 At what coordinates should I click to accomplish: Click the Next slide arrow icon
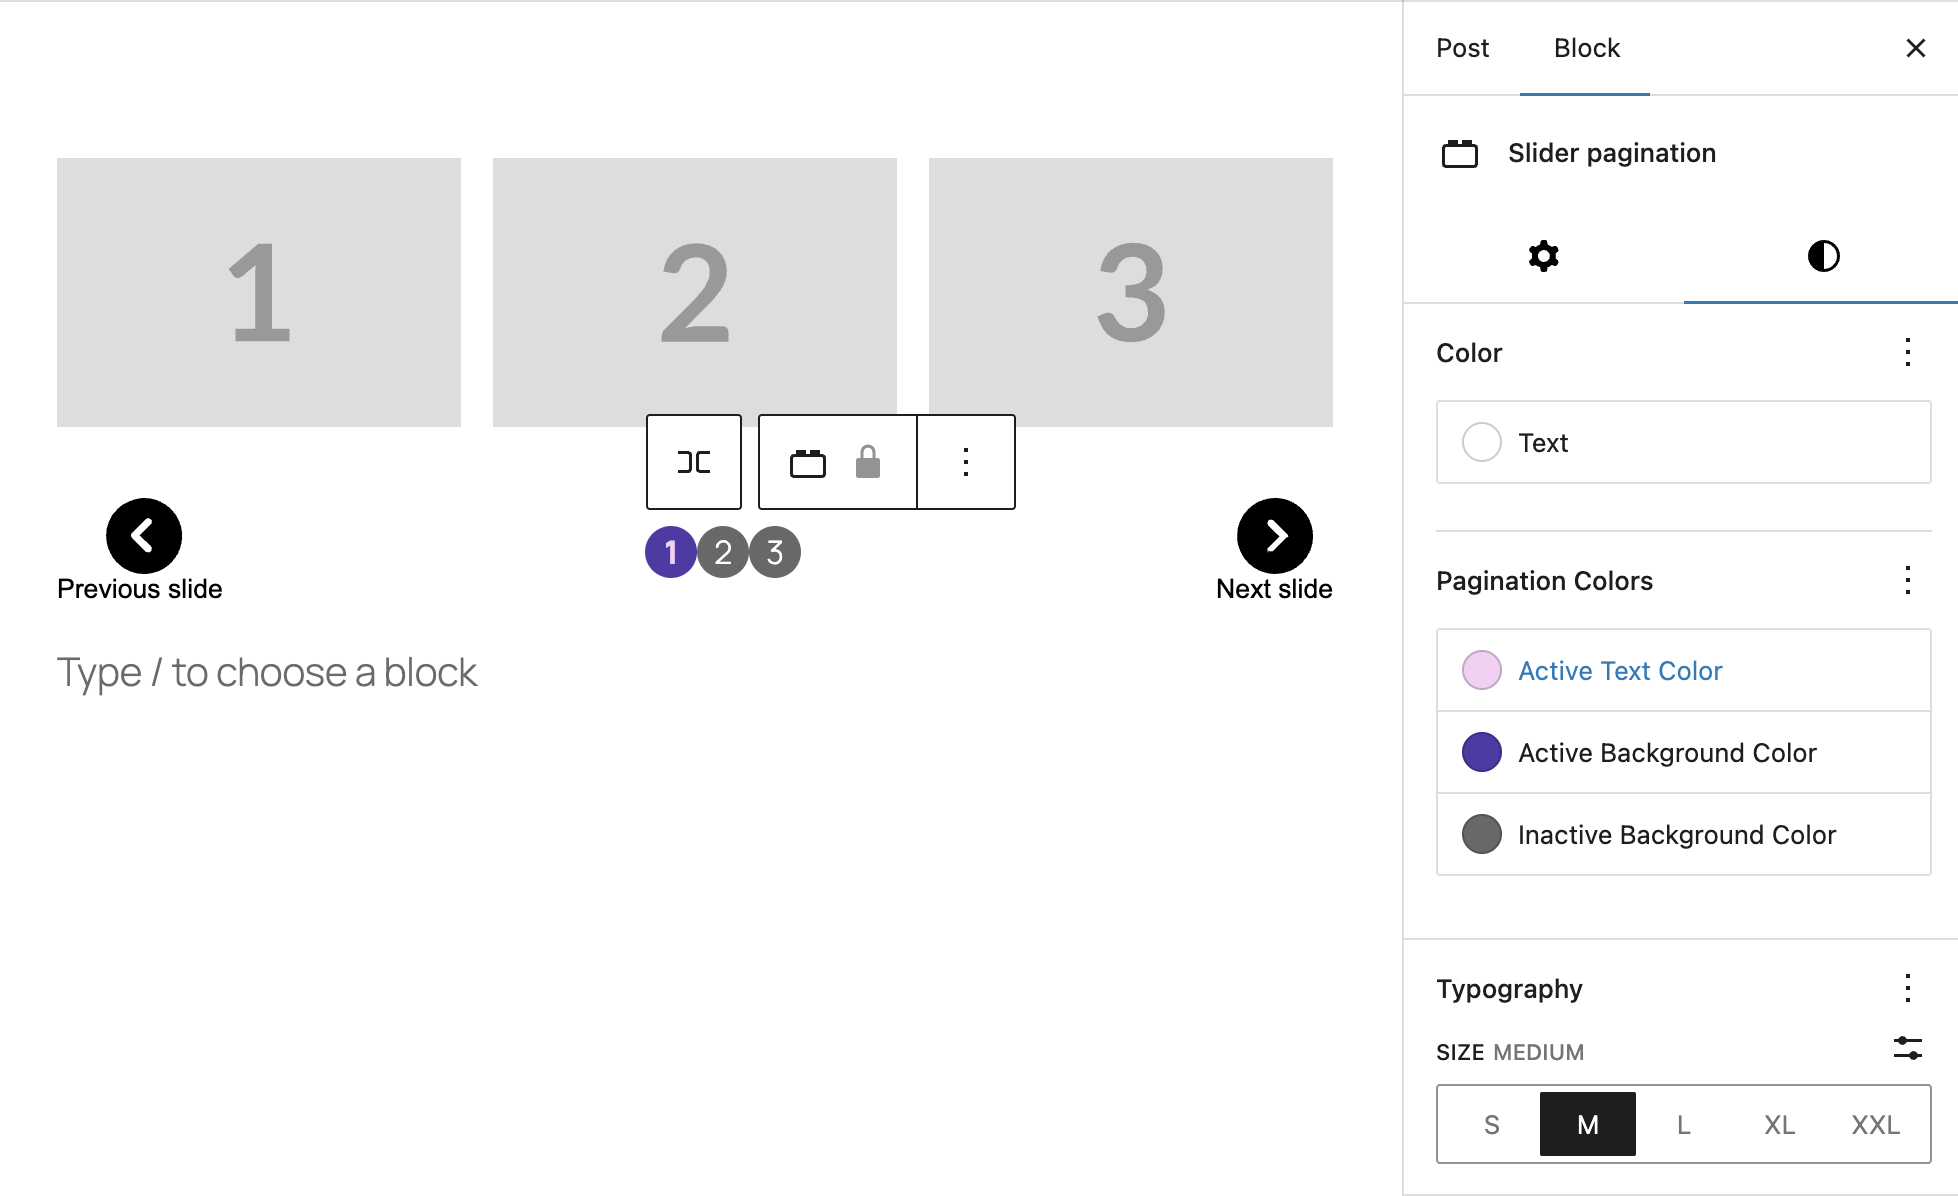point(1275,536)
